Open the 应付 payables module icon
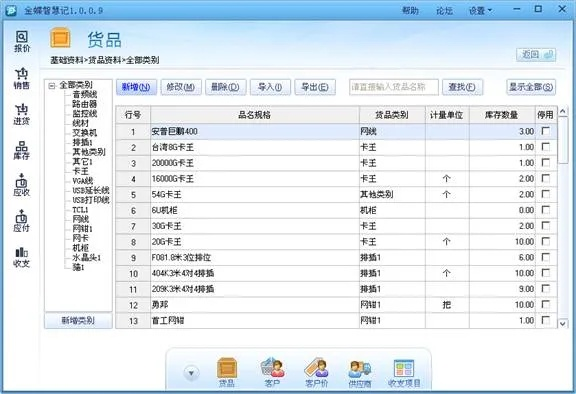576x394 pixels. click(22, 221)
